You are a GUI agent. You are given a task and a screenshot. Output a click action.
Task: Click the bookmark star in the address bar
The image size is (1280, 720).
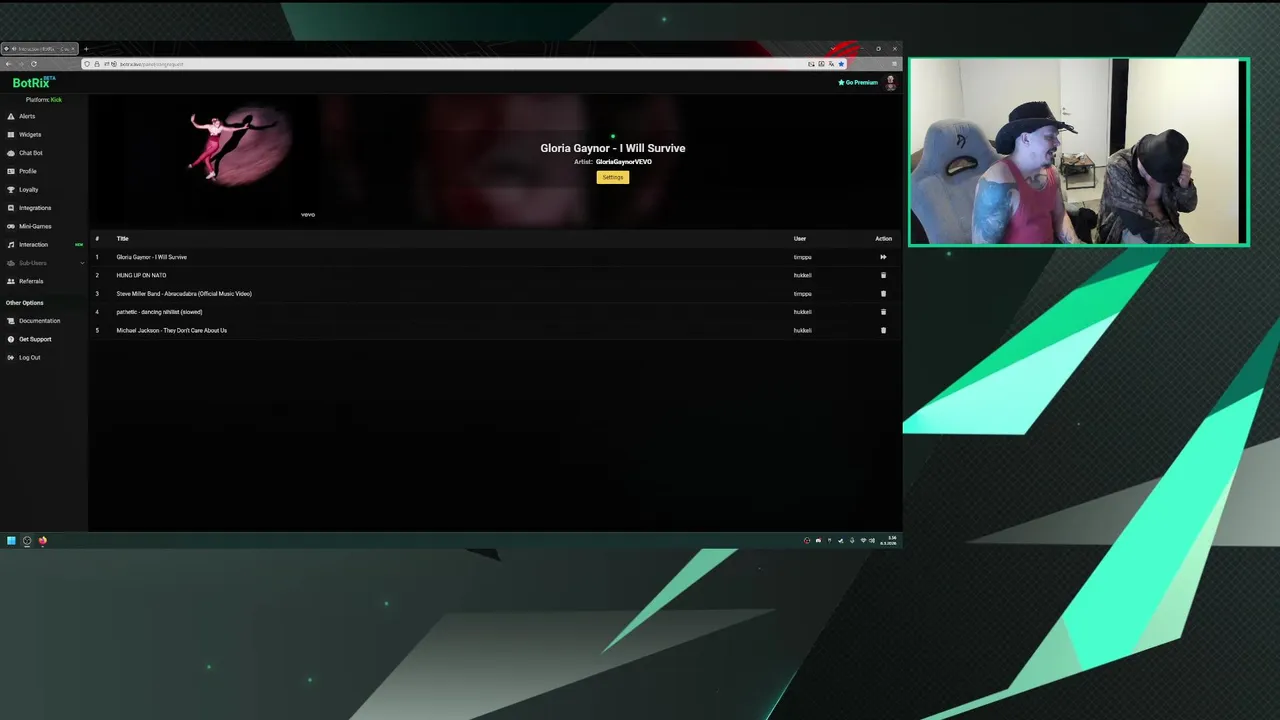coord(841,64)
